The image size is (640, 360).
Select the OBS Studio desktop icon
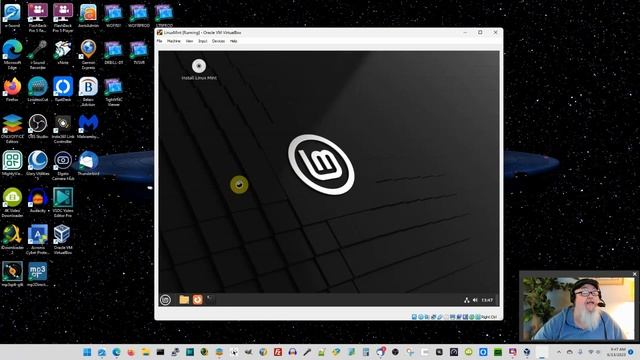tap(38, 127)
